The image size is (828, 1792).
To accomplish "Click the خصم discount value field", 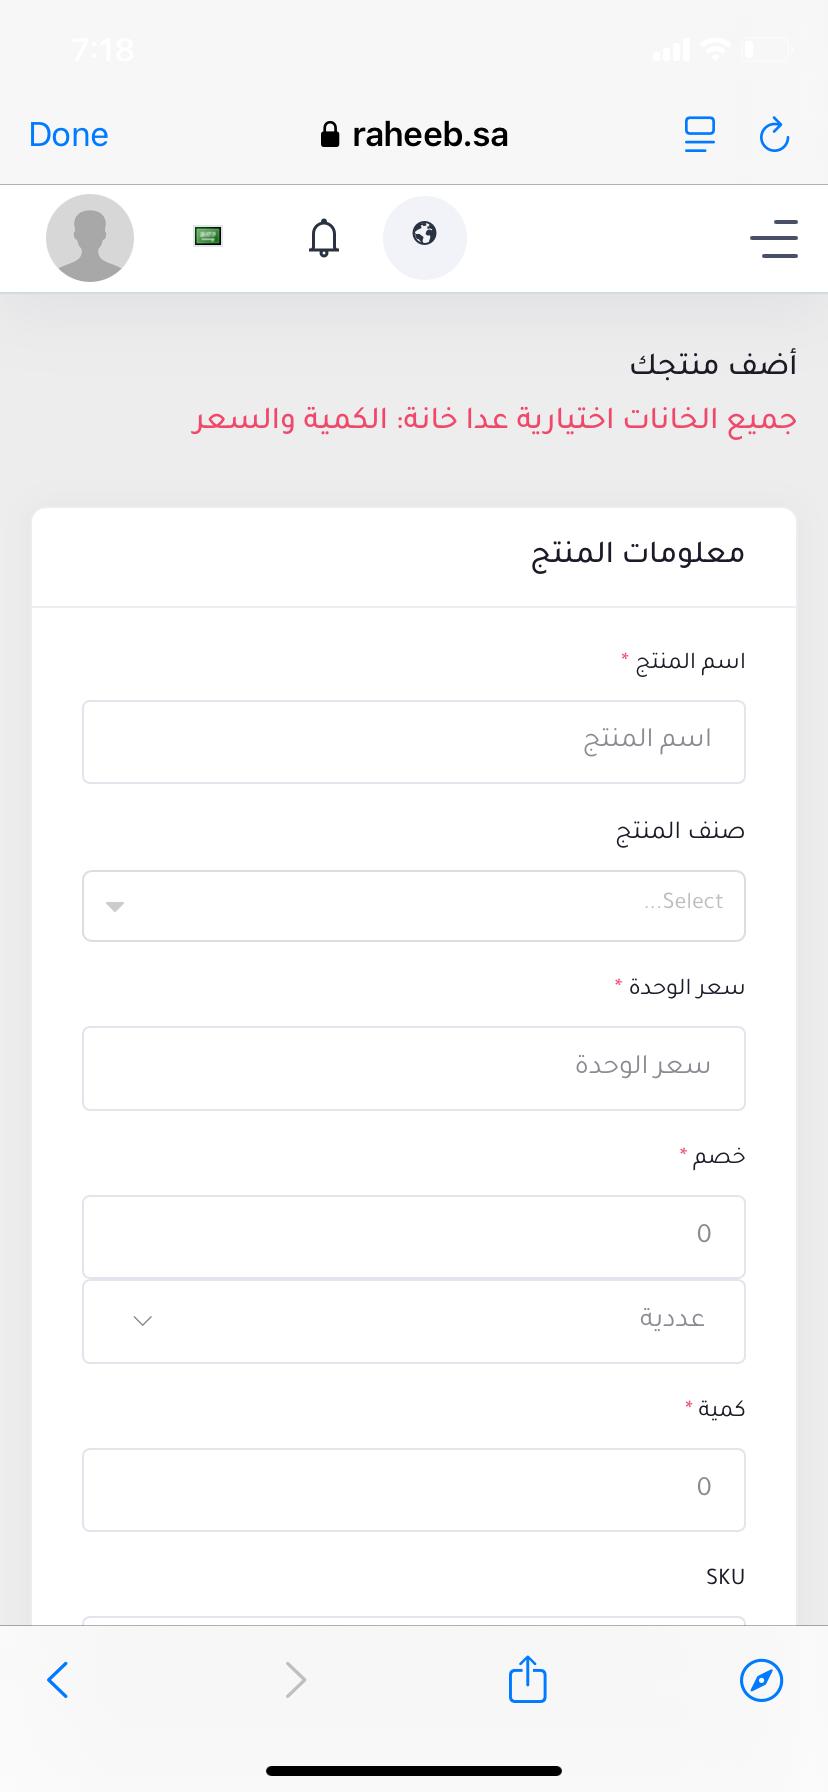I will pyautogui.click(x=414, y=1237).
